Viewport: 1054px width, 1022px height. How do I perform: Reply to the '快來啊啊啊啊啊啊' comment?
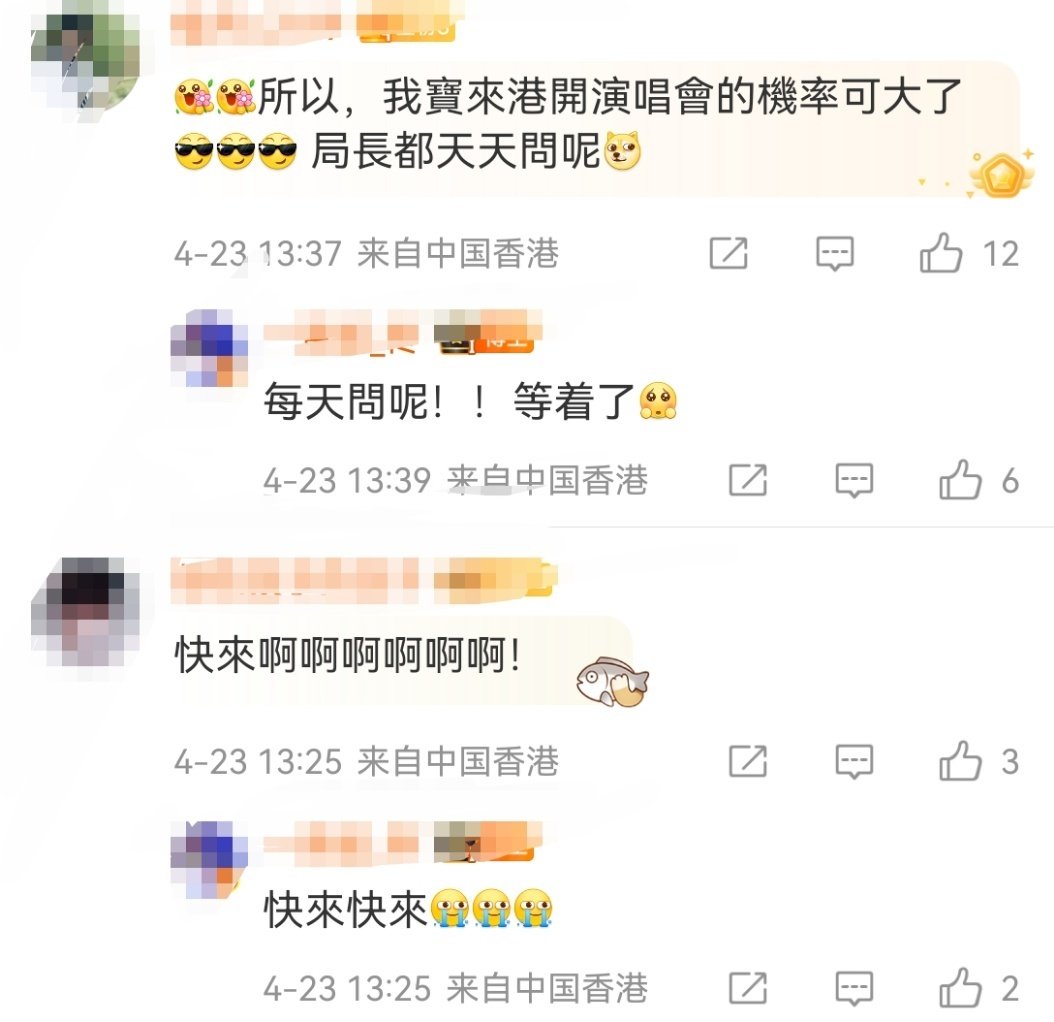point(854,761)
